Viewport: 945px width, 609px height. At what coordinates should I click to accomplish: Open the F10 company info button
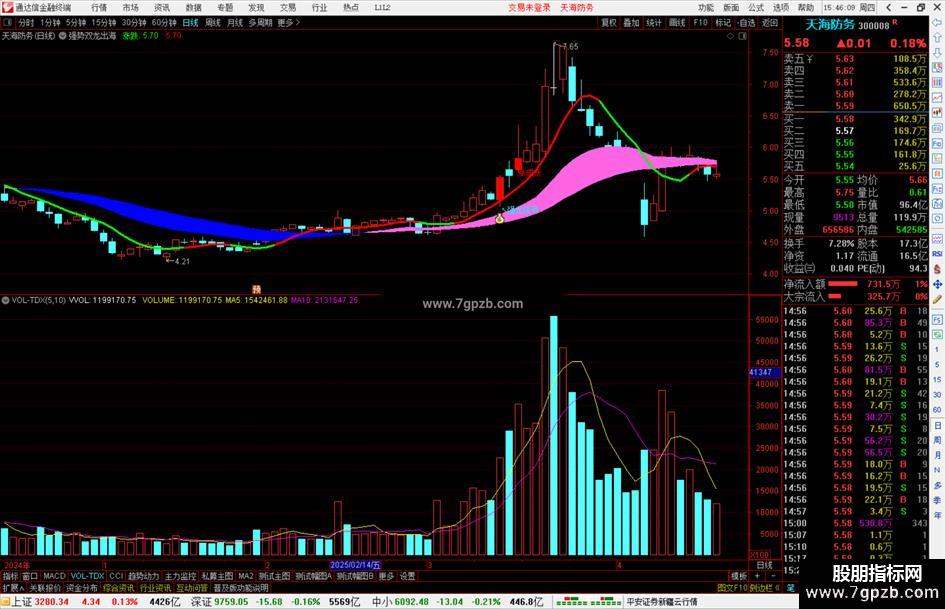point(700,22)
